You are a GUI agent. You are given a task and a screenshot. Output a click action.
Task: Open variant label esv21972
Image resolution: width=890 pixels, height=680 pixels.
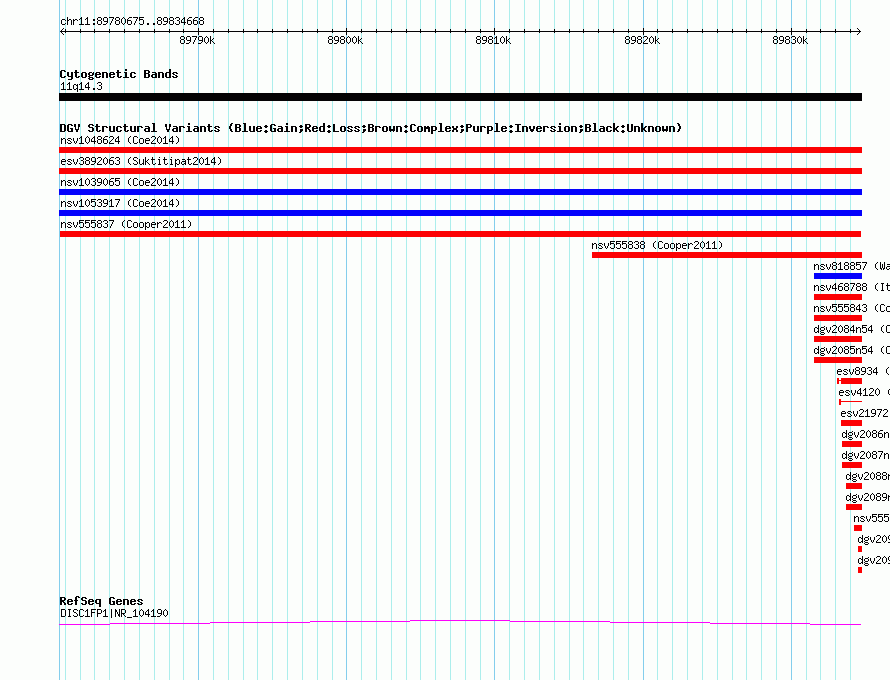pyautogui.click(x=864, y=413)
